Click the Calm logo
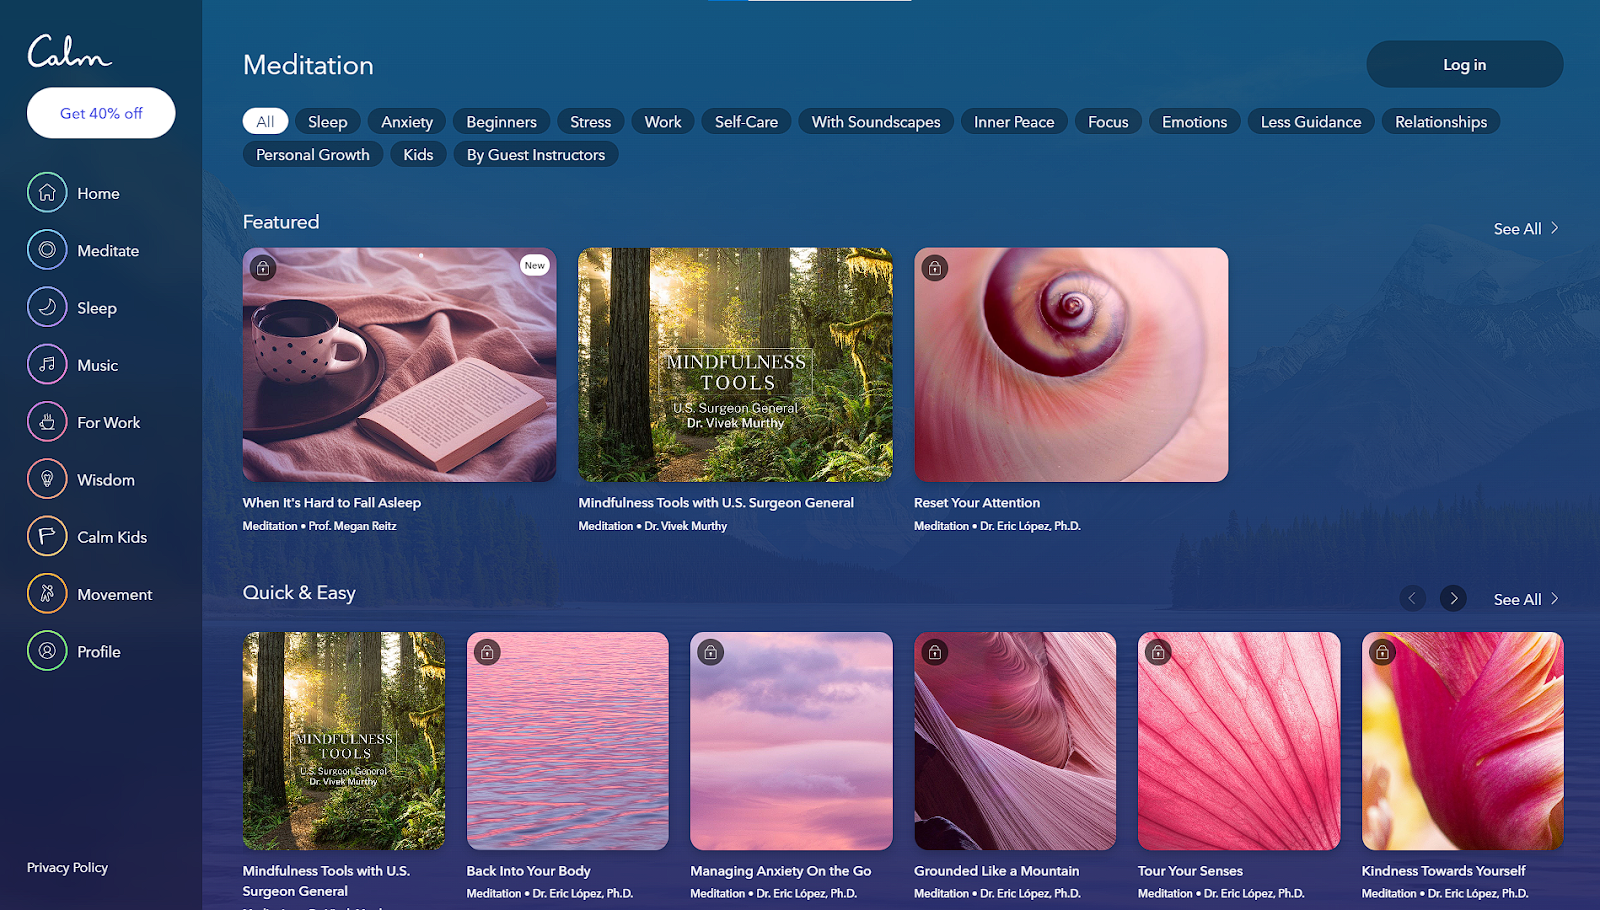Screen dimensions: 1600x910 pos(69,52)
